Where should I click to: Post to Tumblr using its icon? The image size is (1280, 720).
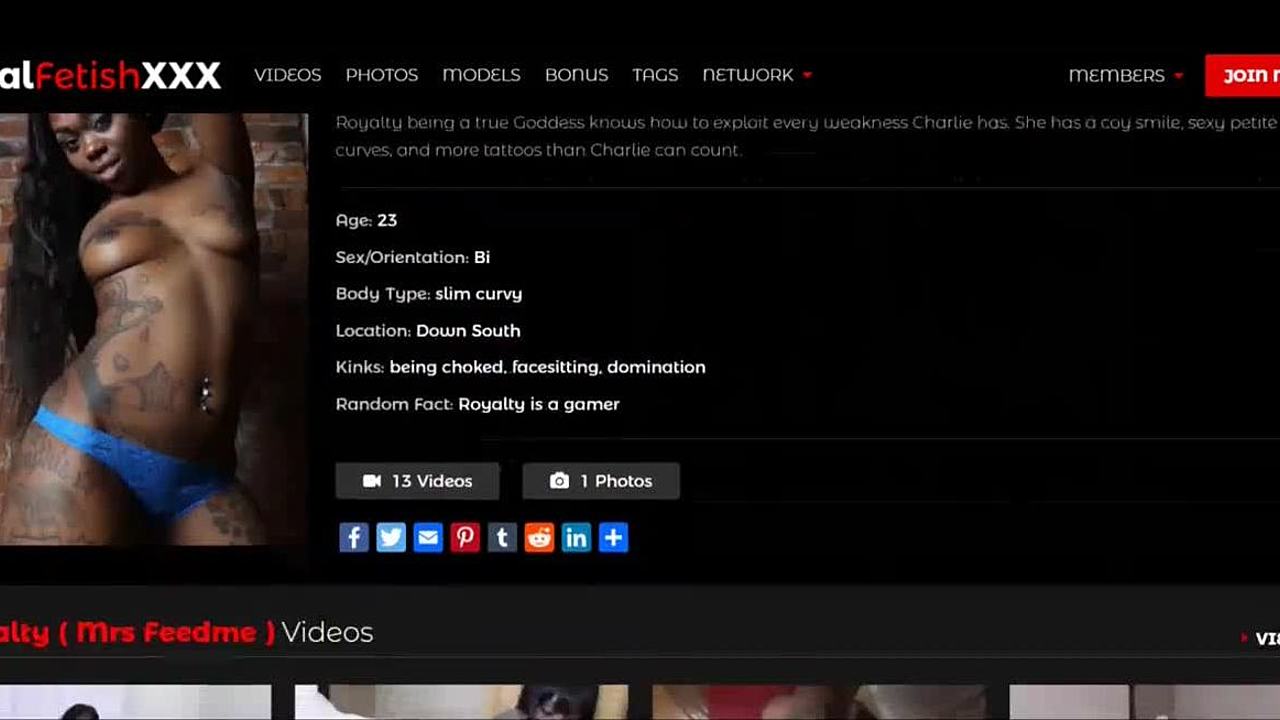point(502,538)
